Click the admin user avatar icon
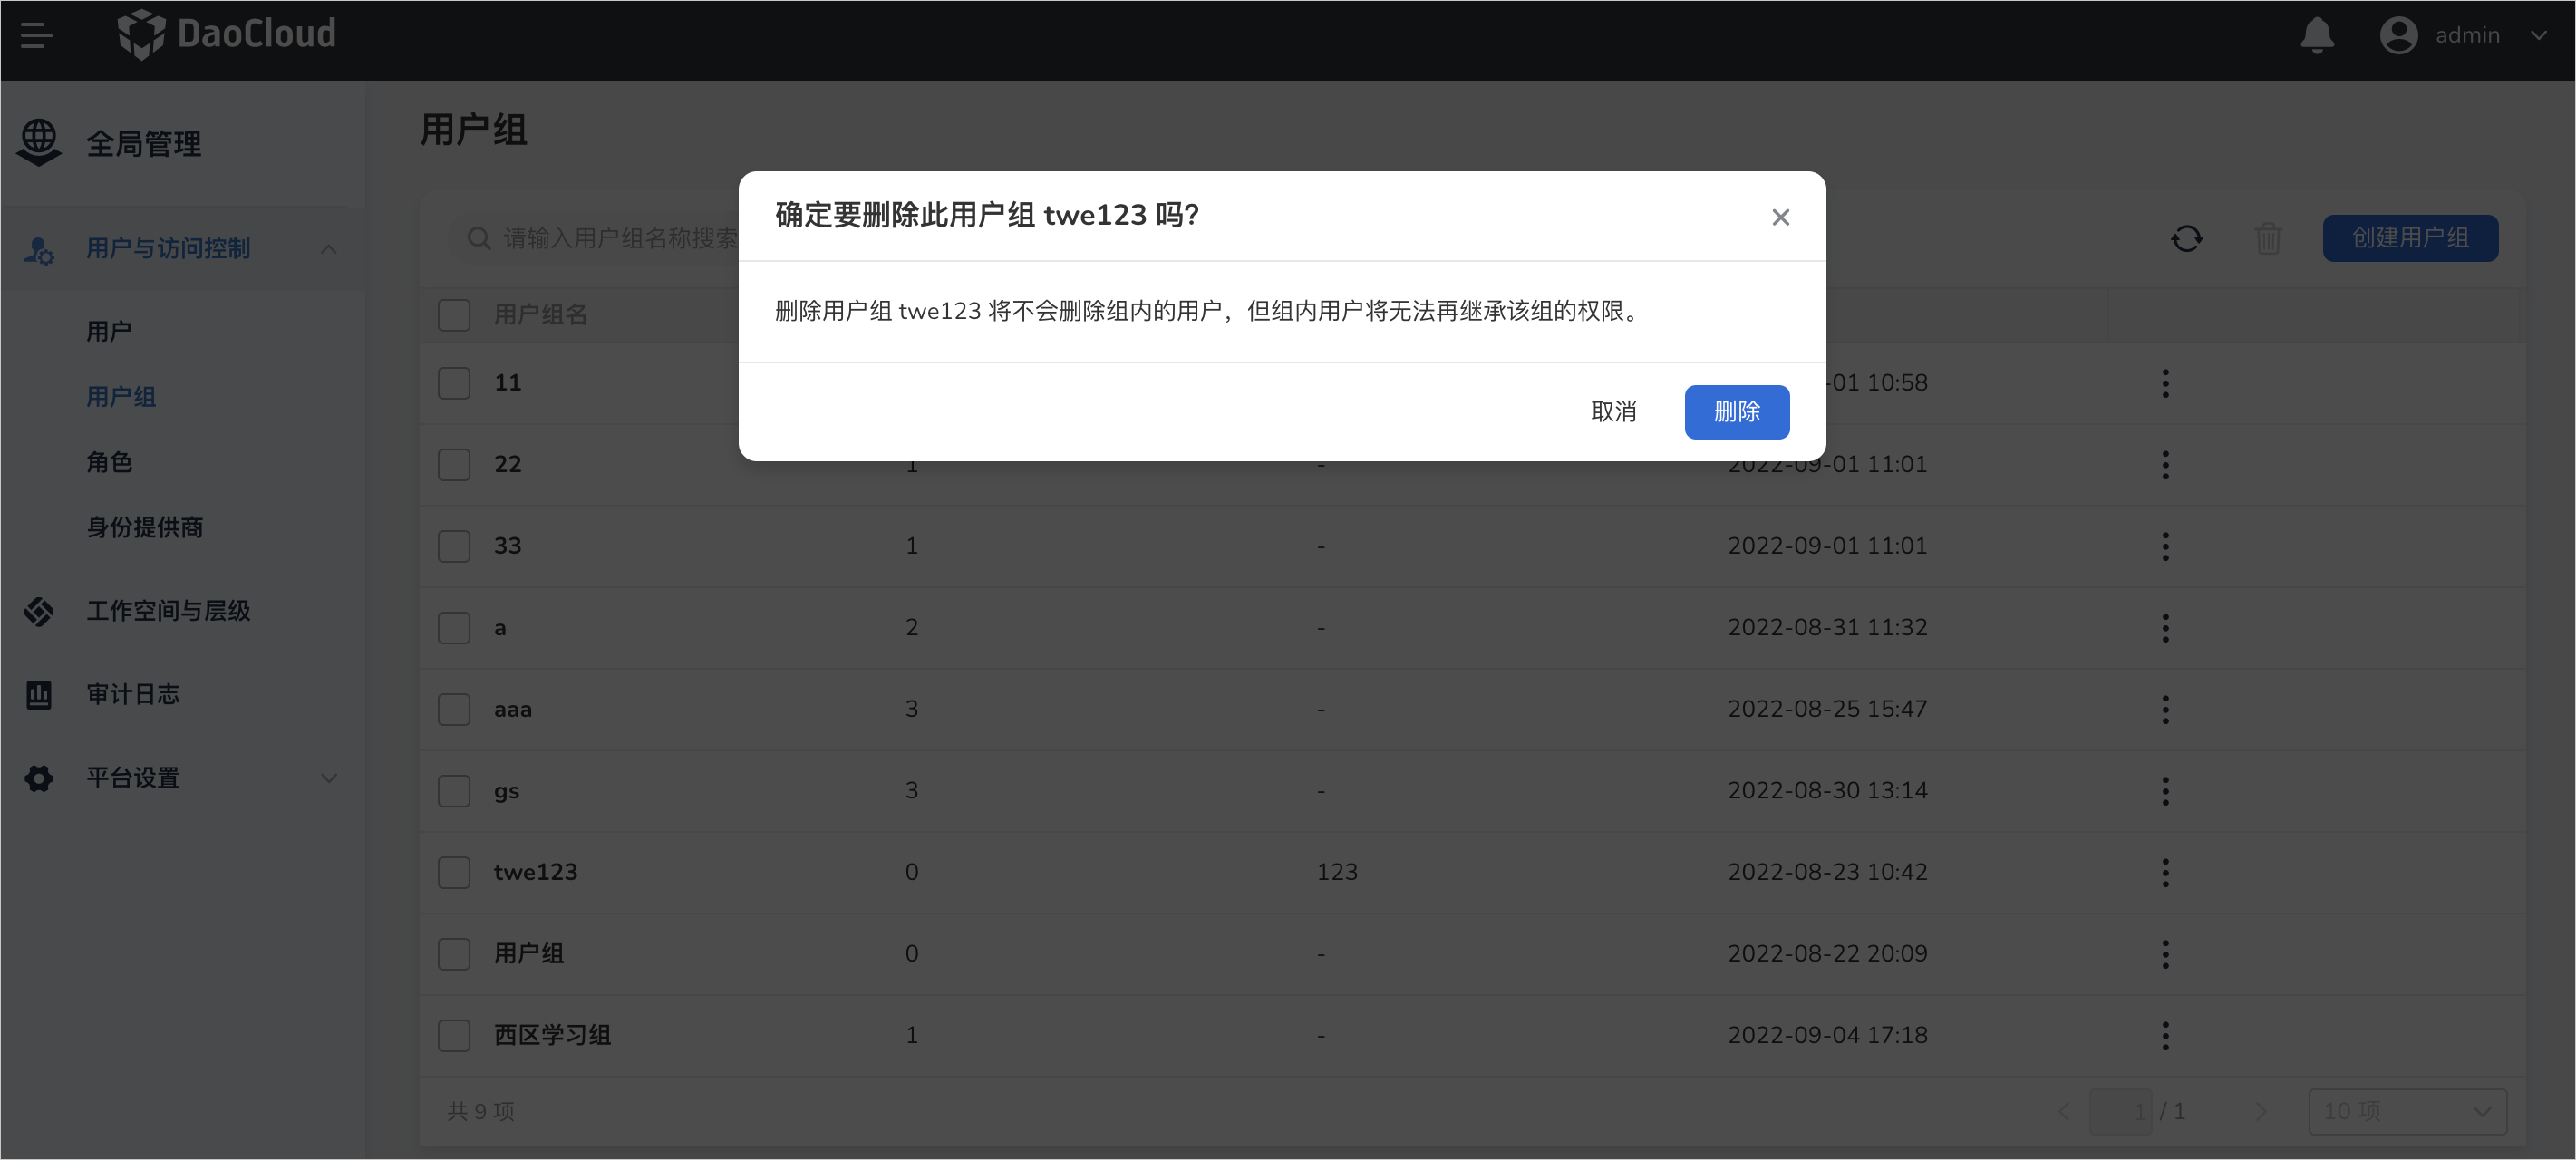This screenshot has width=2576, height=1160. [x=2398, y=36]
